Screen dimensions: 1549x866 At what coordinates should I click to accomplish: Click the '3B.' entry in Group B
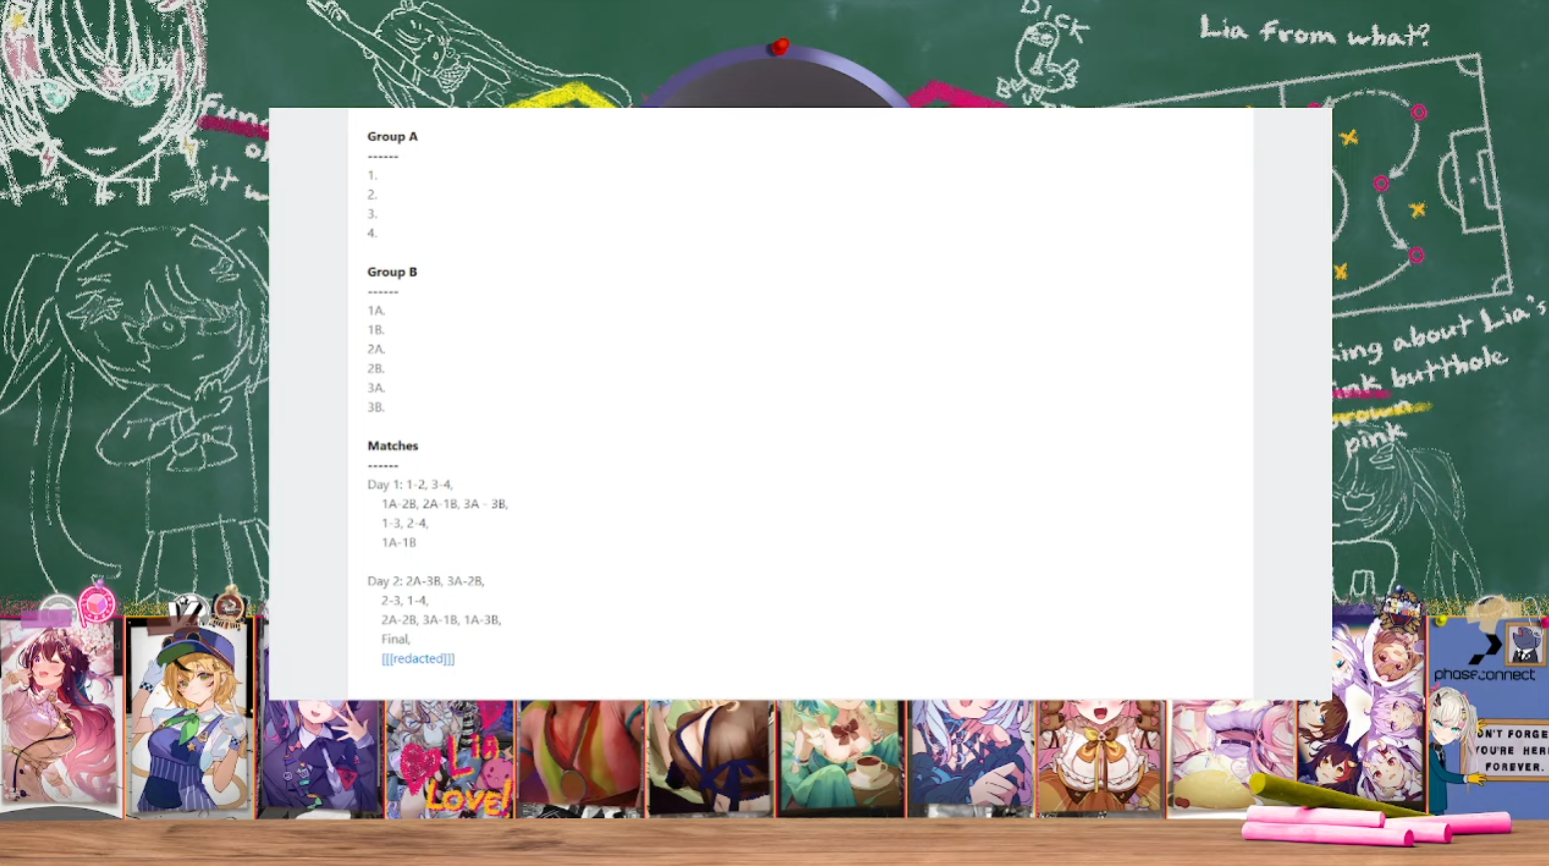376,407
